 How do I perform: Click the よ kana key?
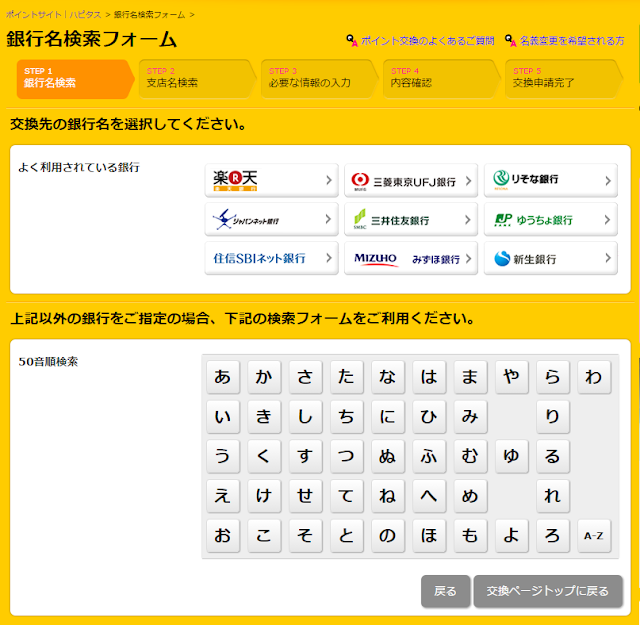pyautogui.click(x=511, y=536)
